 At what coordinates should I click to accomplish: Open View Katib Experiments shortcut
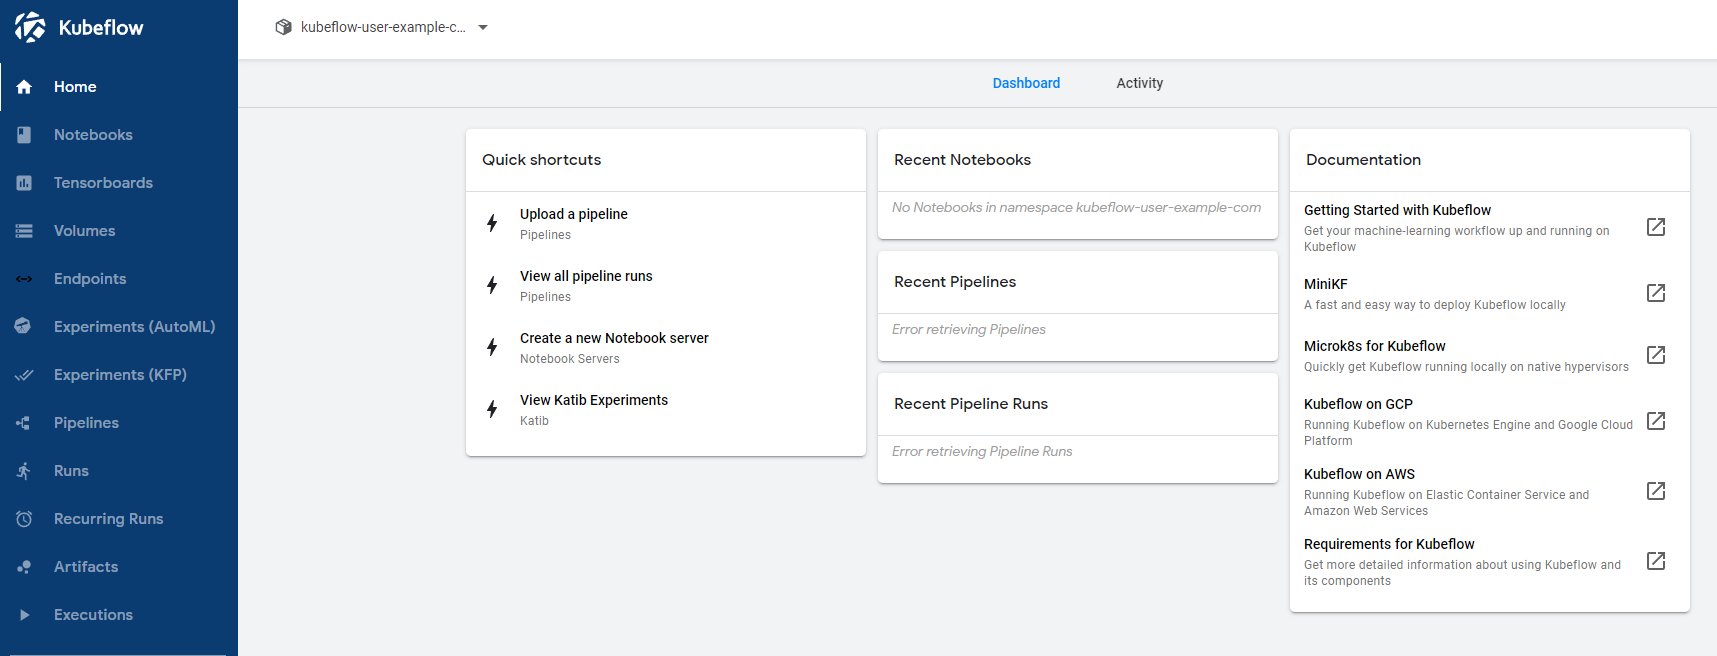tap(594, 401)
